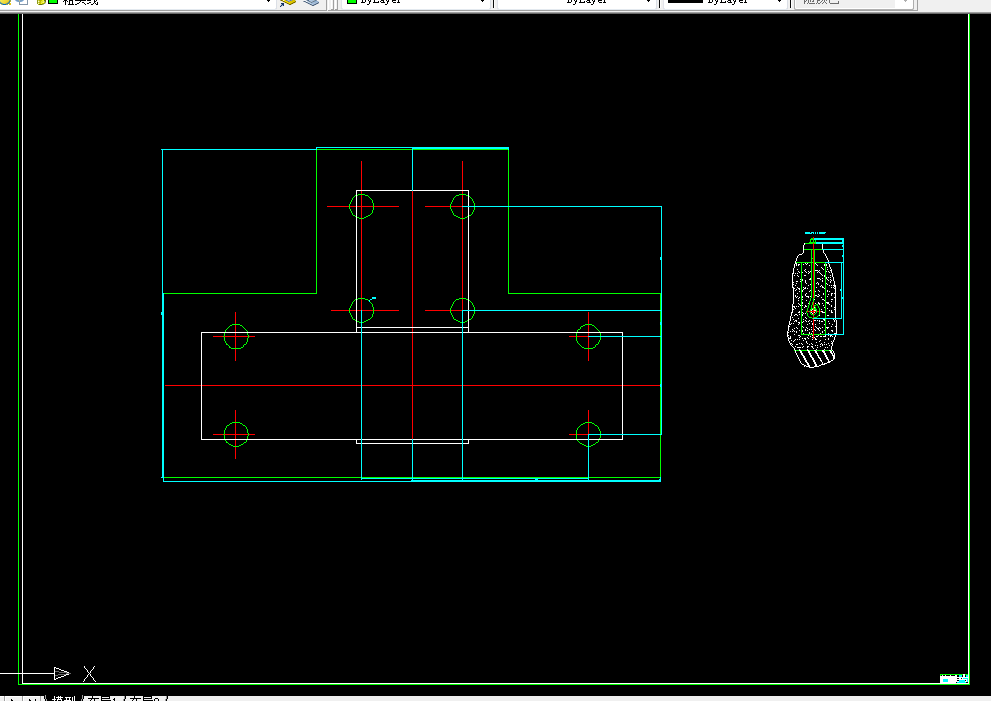Click the green layer color swatch
The image size is (991, 701).
click(53, 2)
